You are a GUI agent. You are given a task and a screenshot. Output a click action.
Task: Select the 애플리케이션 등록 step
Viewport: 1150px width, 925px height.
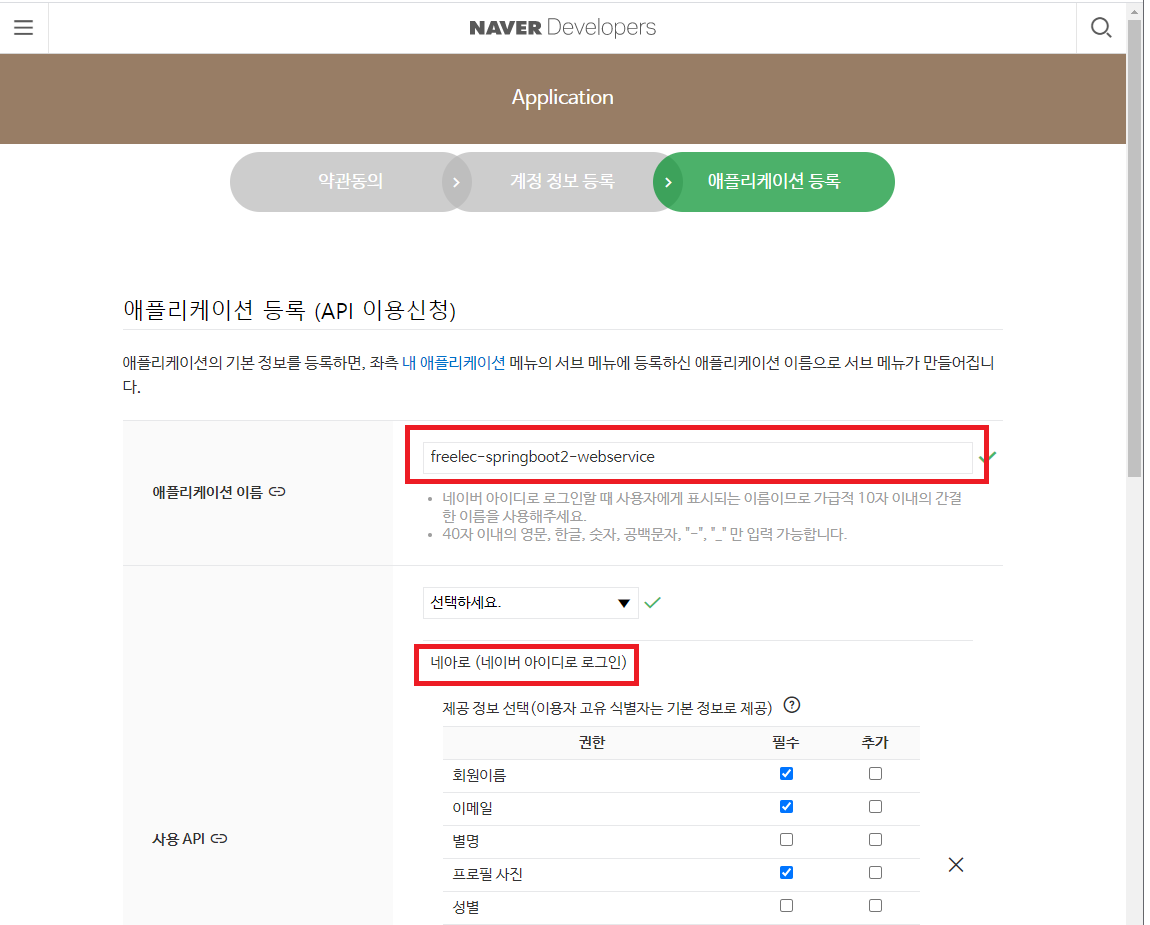pyautogui.click(x=774, y=182)
